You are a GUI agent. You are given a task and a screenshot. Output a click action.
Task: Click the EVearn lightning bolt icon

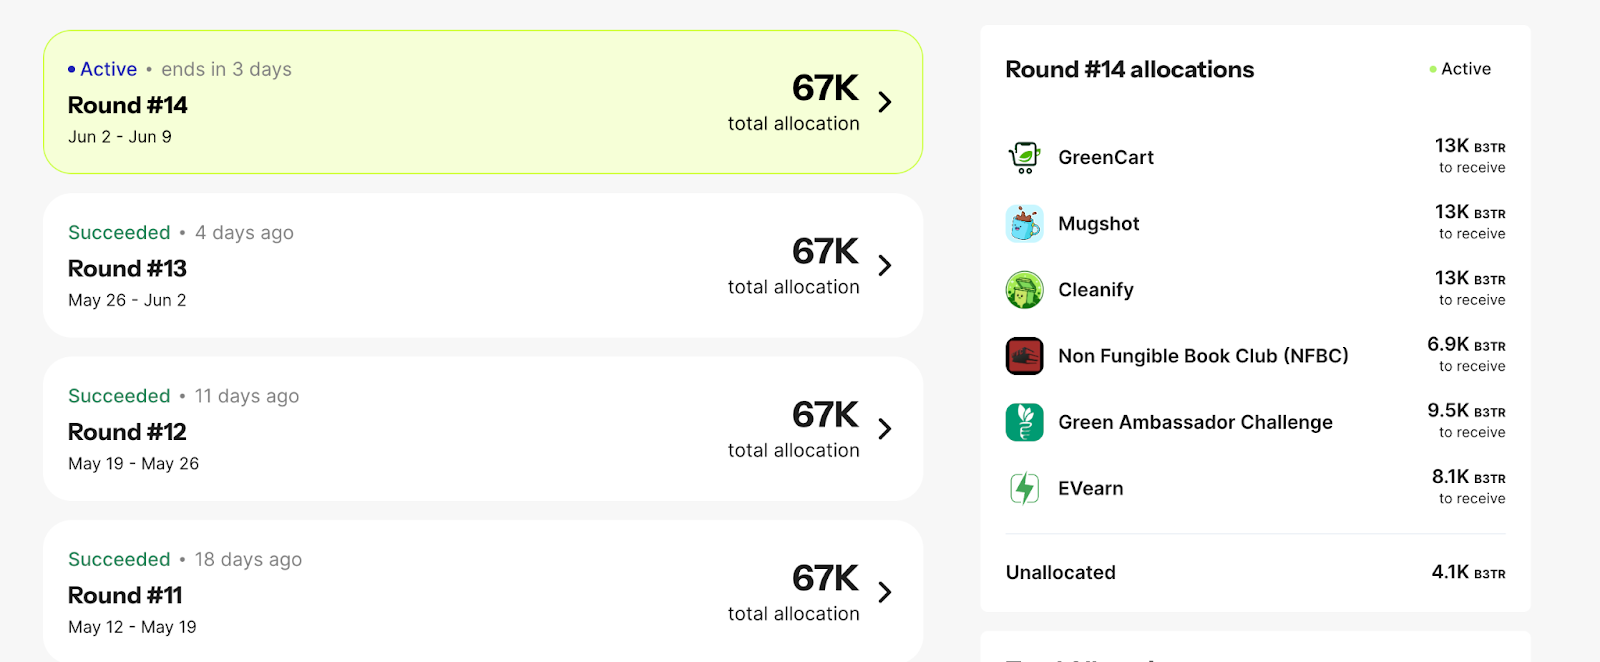pyautogui.click(x=1024, y=488)
